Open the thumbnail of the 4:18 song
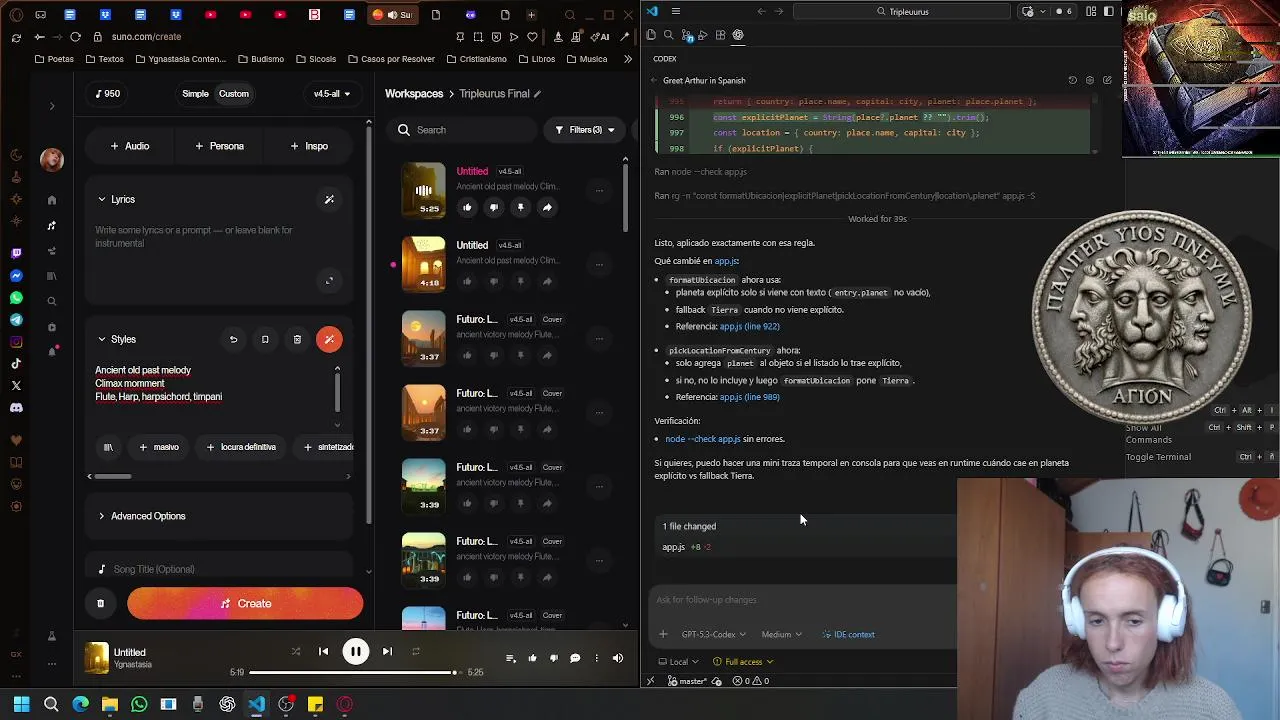This screenshot has width=1280, height=720. 424,264
